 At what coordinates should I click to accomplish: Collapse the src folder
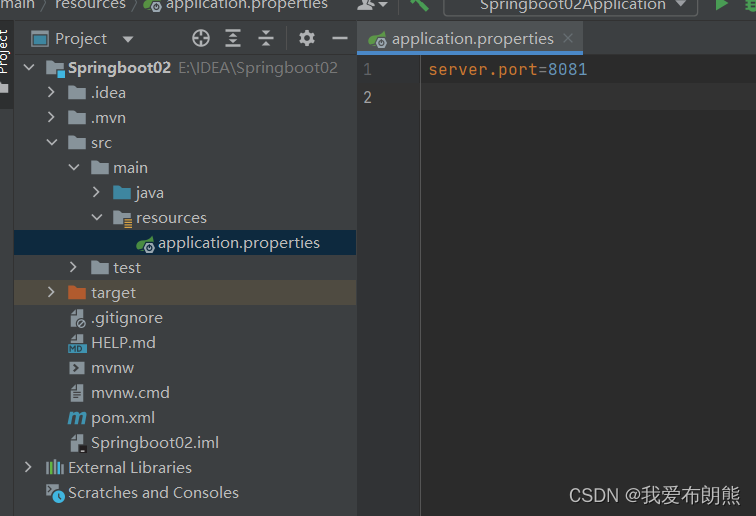coord(52,142)
